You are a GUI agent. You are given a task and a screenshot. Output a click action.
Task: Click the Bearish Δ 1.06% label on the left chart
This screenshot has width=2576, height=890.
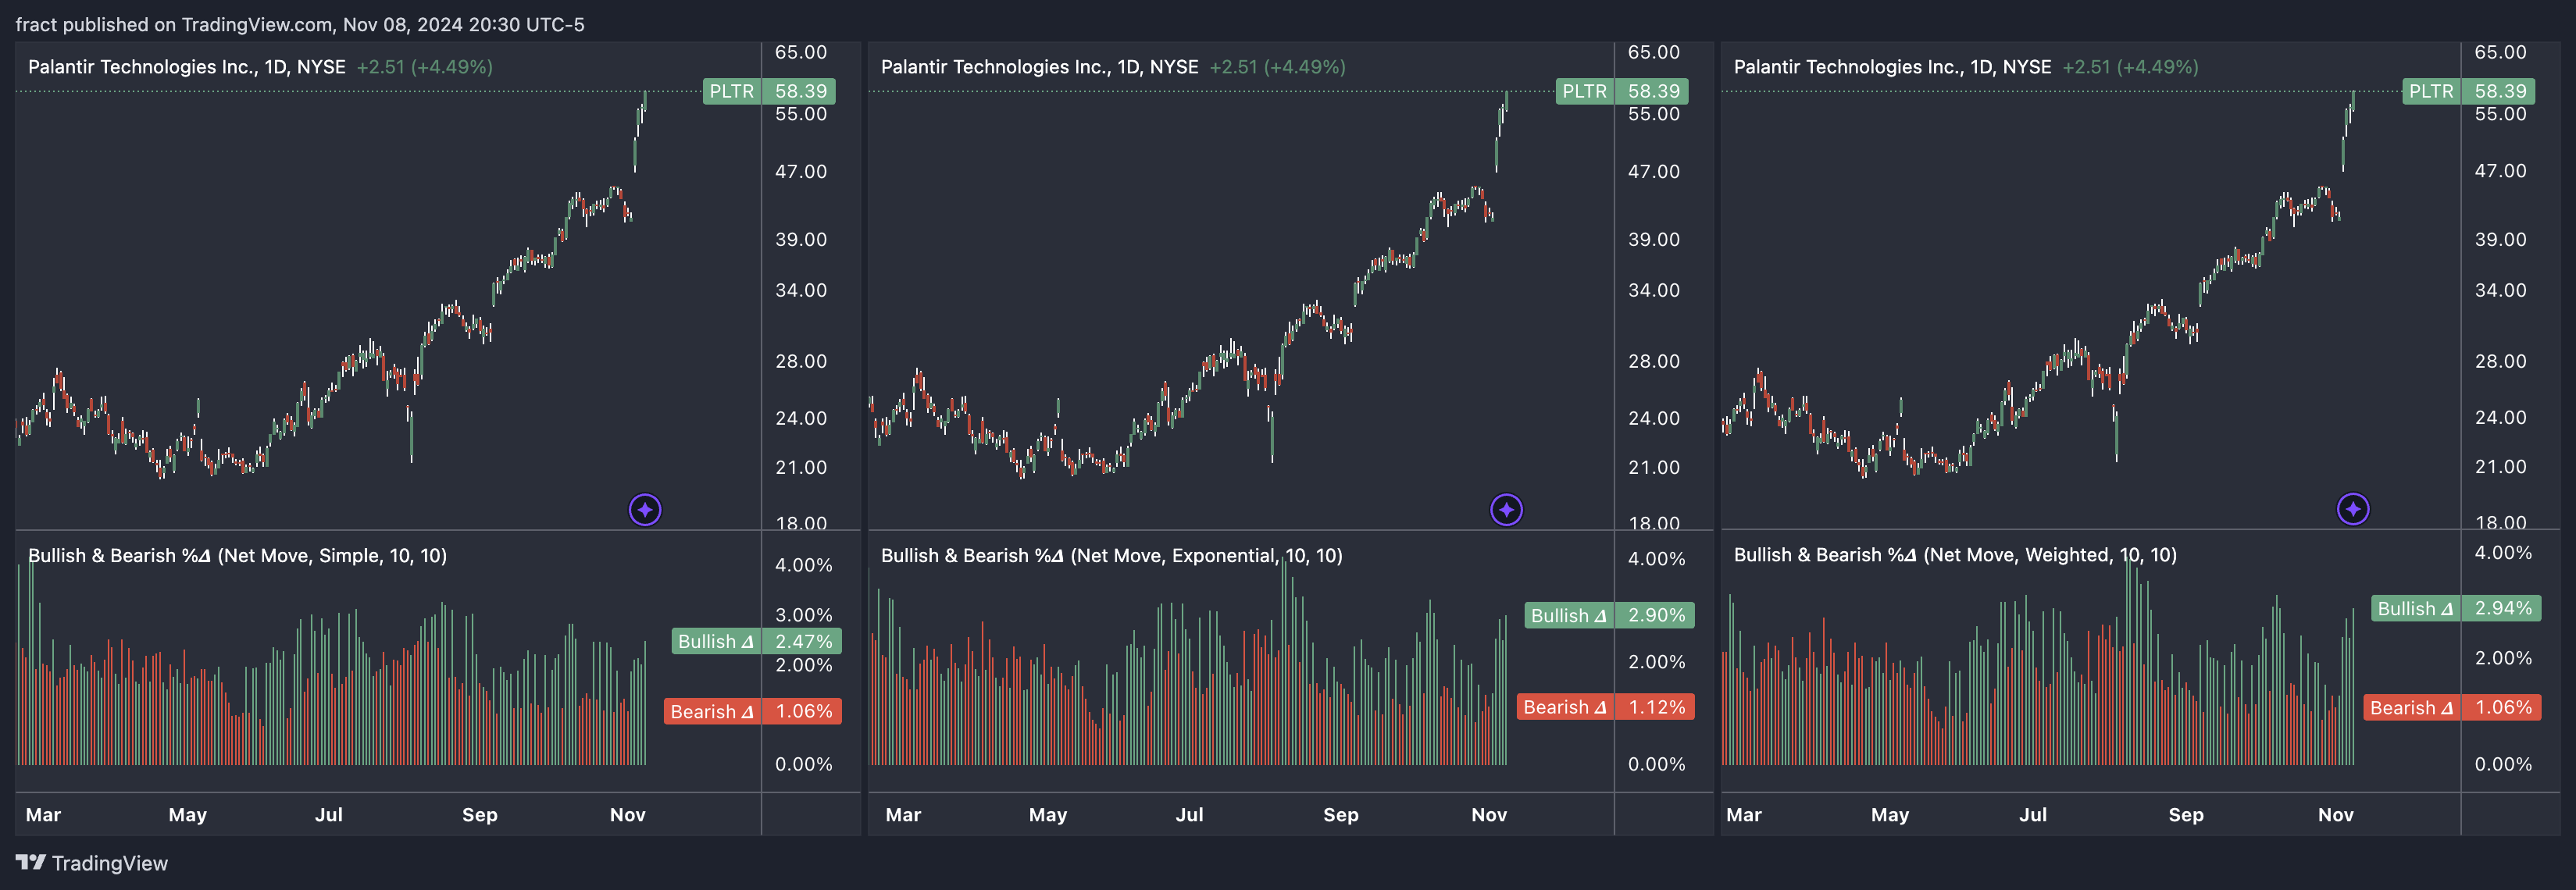tap(753, 711)
